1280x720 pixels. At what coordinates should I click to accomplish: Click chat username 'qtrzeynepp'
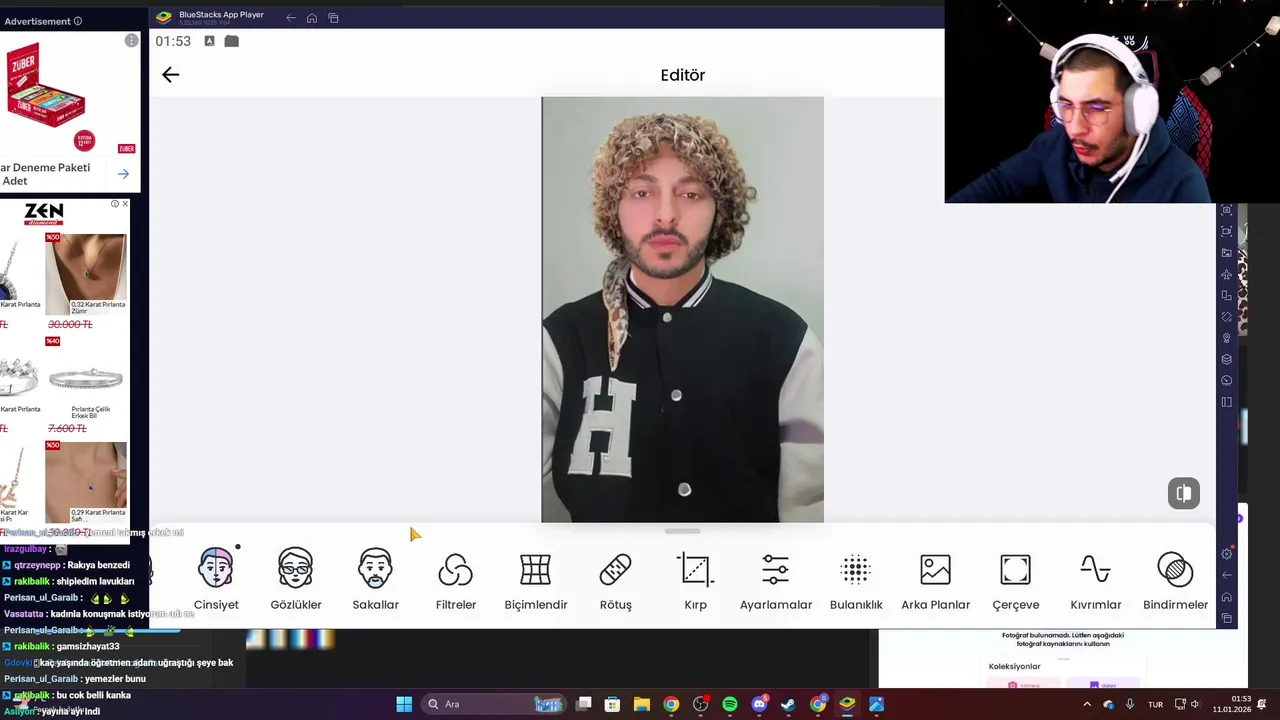[37, 565]
